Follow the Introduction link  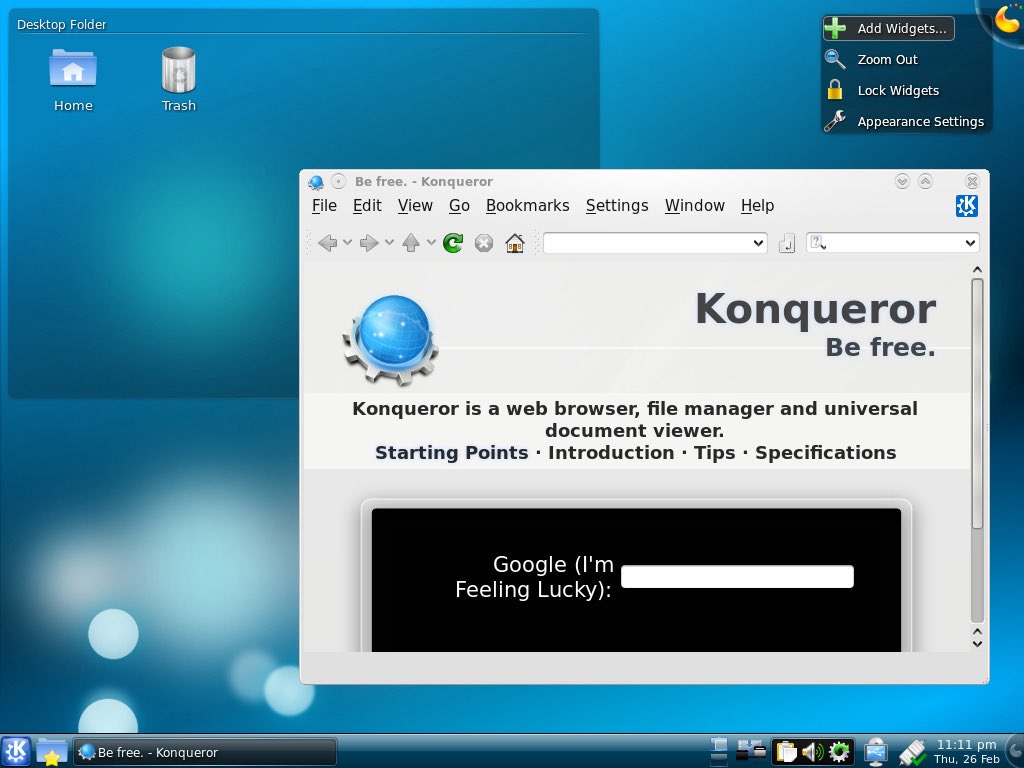(611, 453)
